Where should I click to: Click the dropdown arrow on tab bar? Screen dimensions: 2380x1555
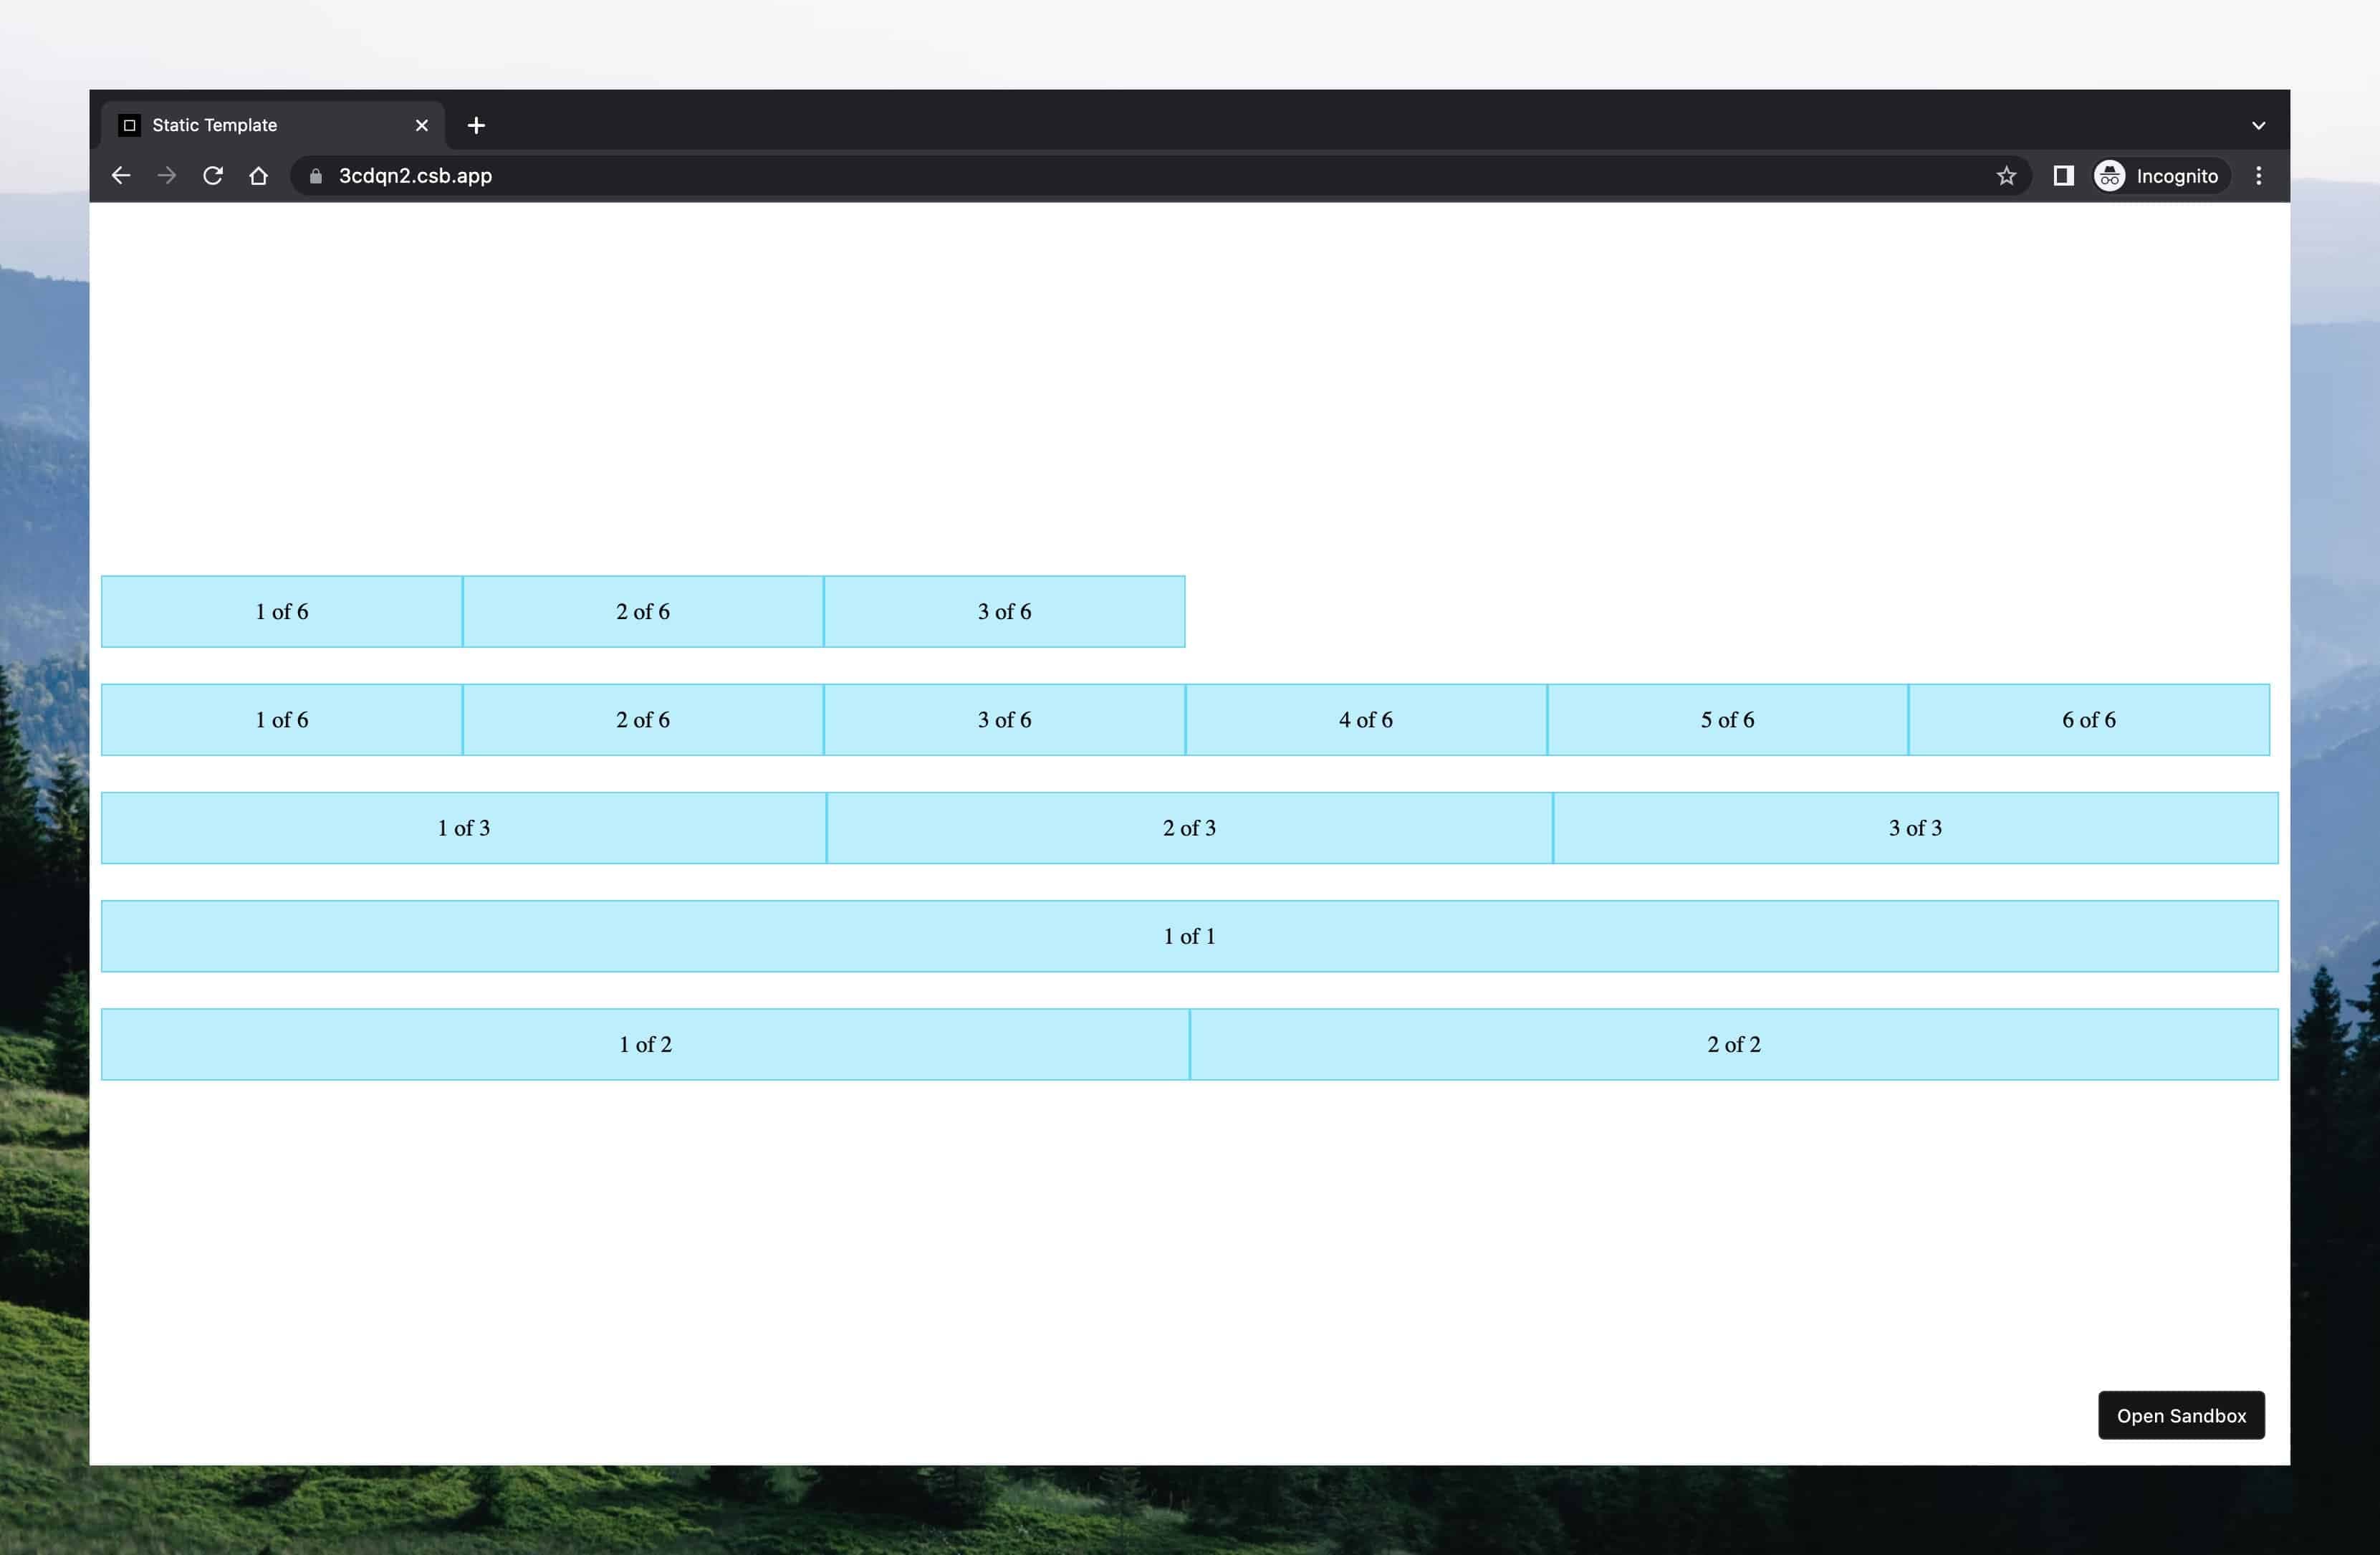2259,125
